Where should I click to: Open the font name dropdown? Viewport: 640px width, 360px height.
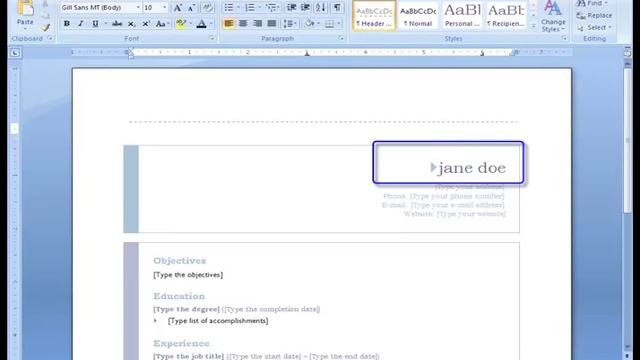pyautogui.click(x=138, y=8)
